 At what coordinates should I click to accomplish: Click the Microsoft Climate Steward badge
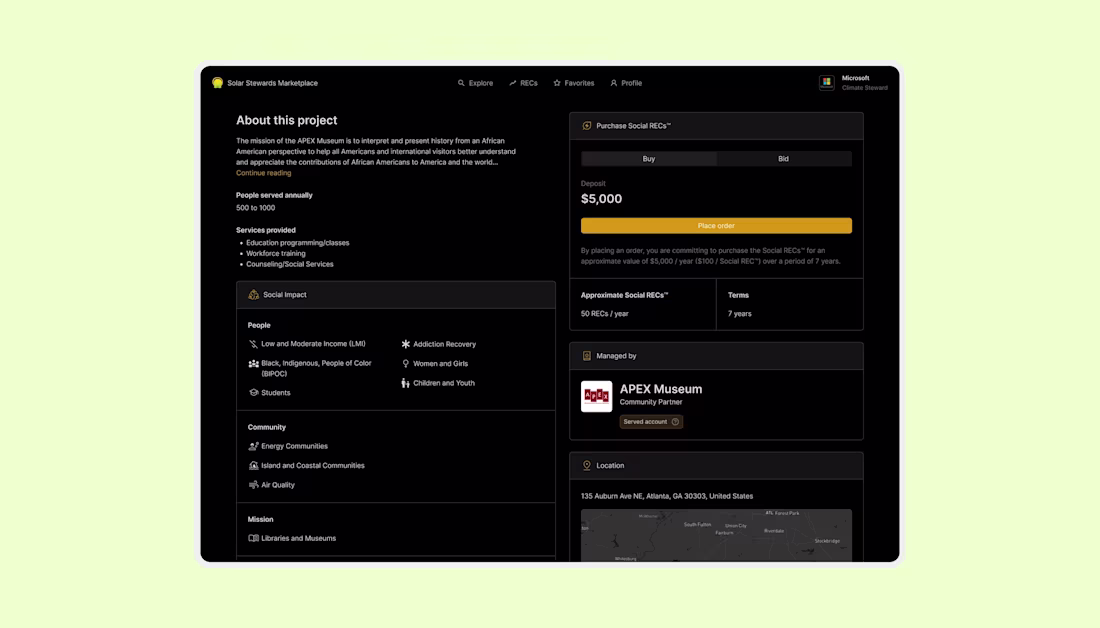click(x=852, y=83)
